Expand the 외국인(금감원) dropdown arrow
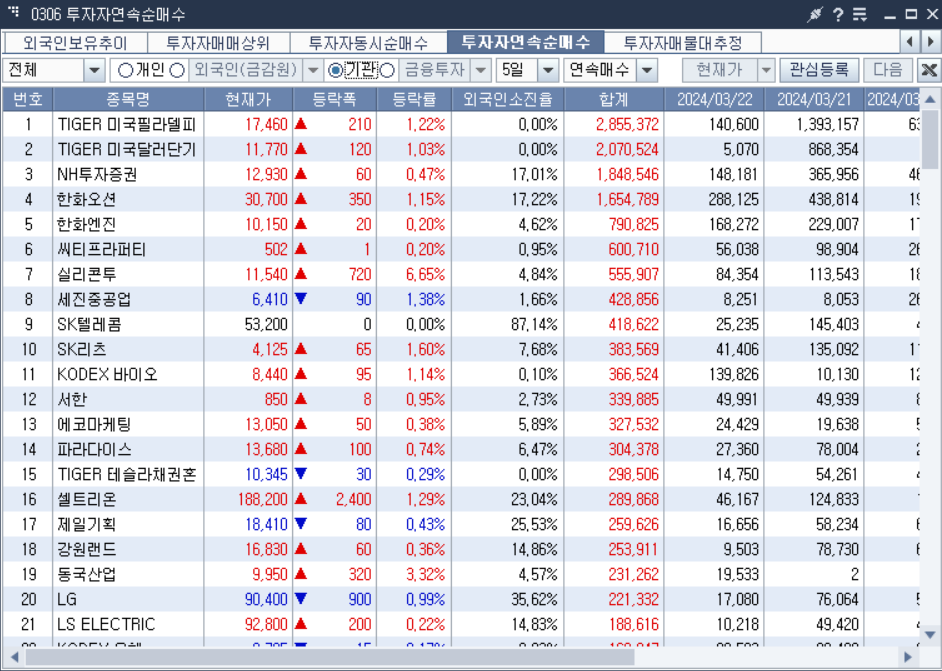This screenshot has height=671, width=942. click(x=313, y=71)
